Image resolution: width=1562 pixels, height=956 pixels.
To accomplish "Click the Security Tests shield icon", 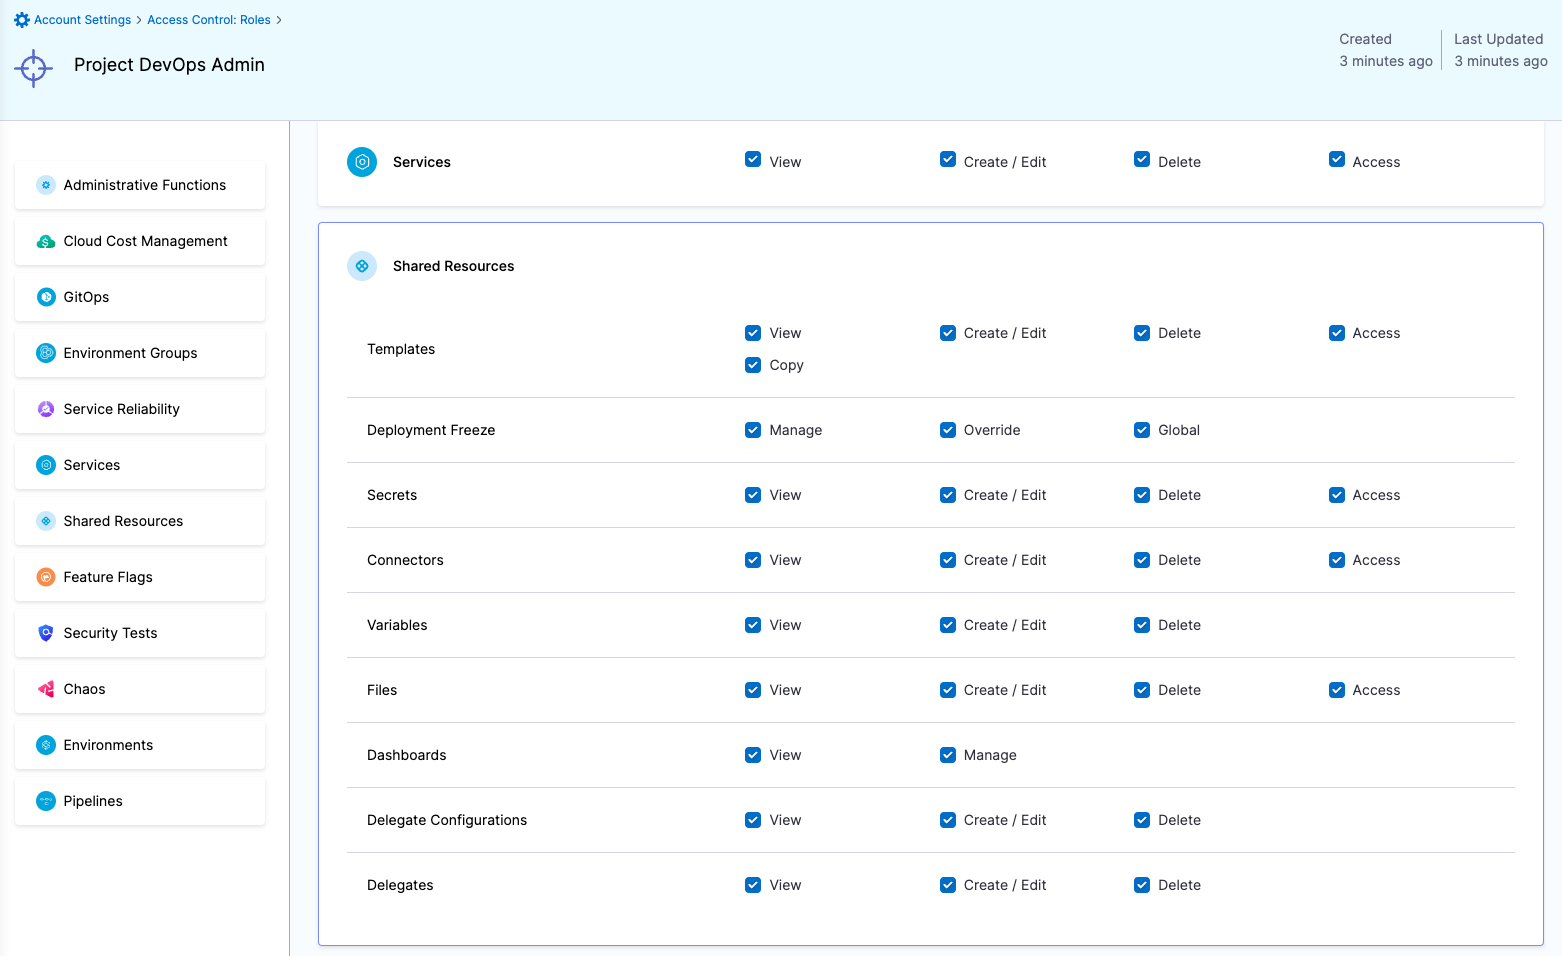I will pos(45,633).
